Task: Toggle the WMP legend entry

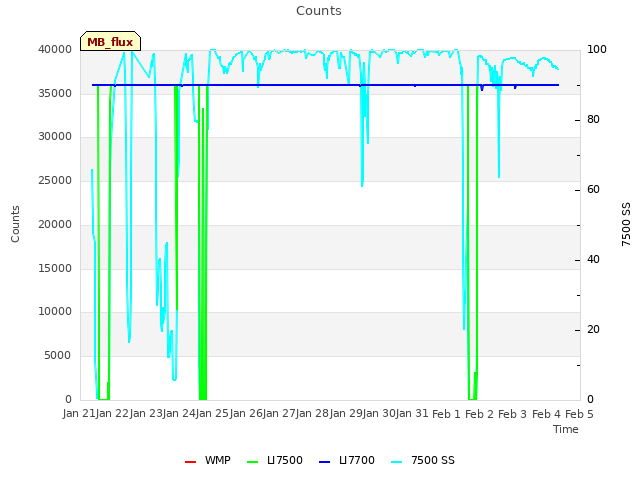Action: [x=208, y=460]
